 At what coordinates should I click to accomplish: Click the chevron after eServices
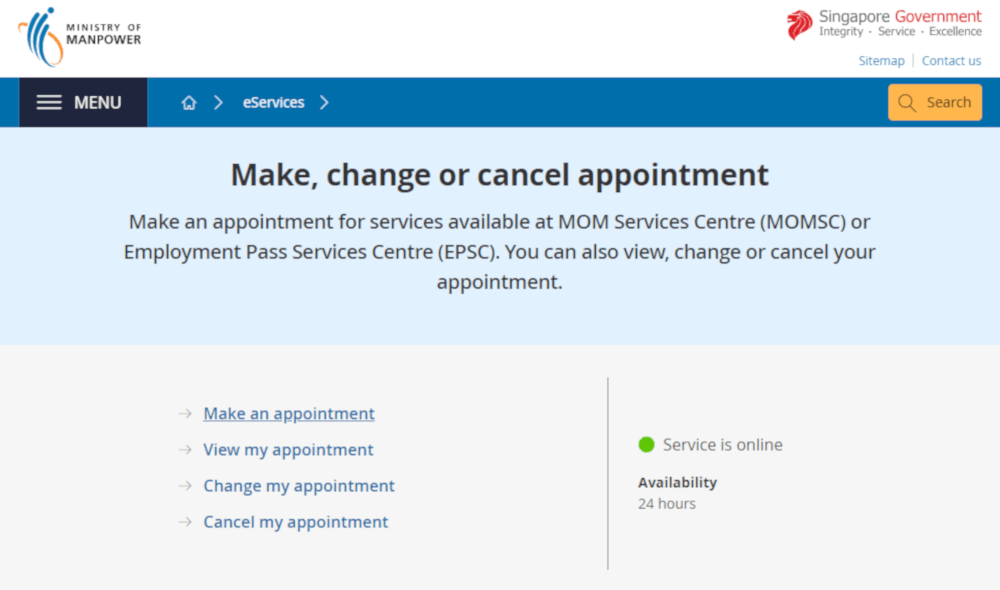[x=324, y=103]
